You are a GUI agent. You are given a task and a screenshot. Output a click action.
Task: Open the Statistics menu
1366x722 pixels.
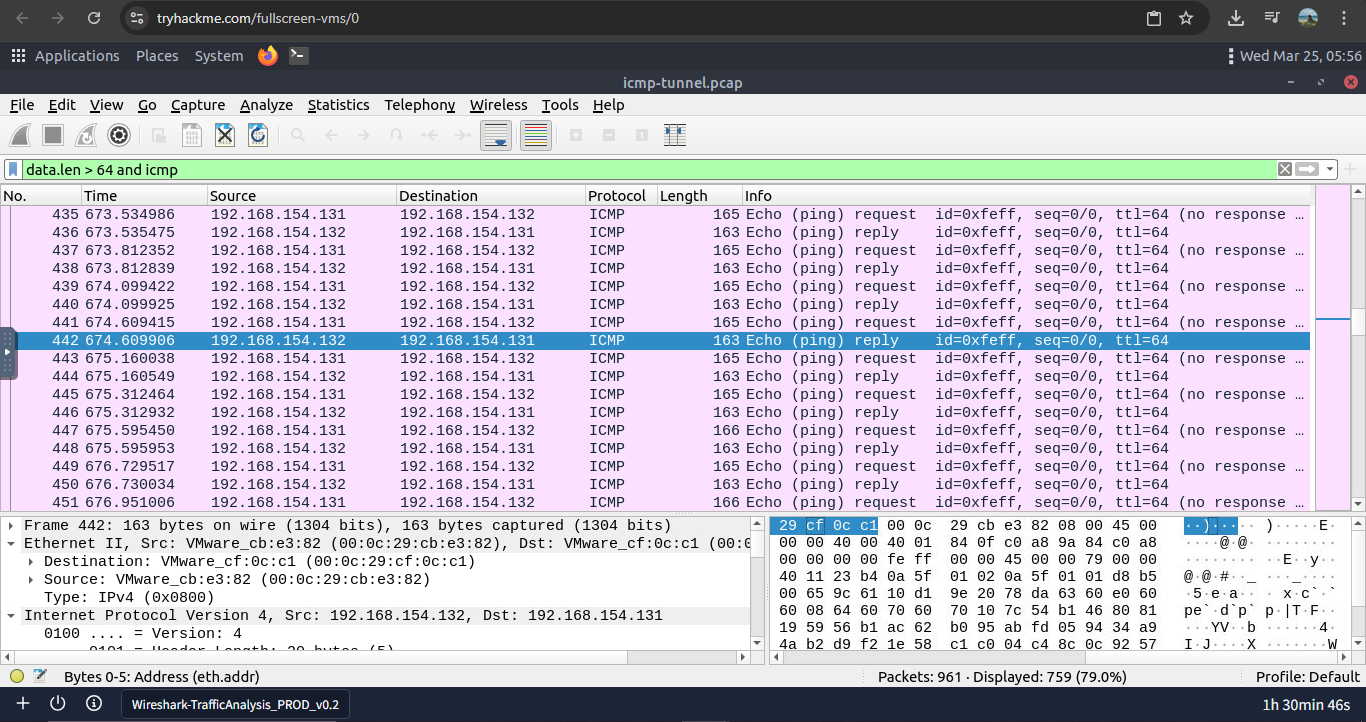click(x=338, y=105)
